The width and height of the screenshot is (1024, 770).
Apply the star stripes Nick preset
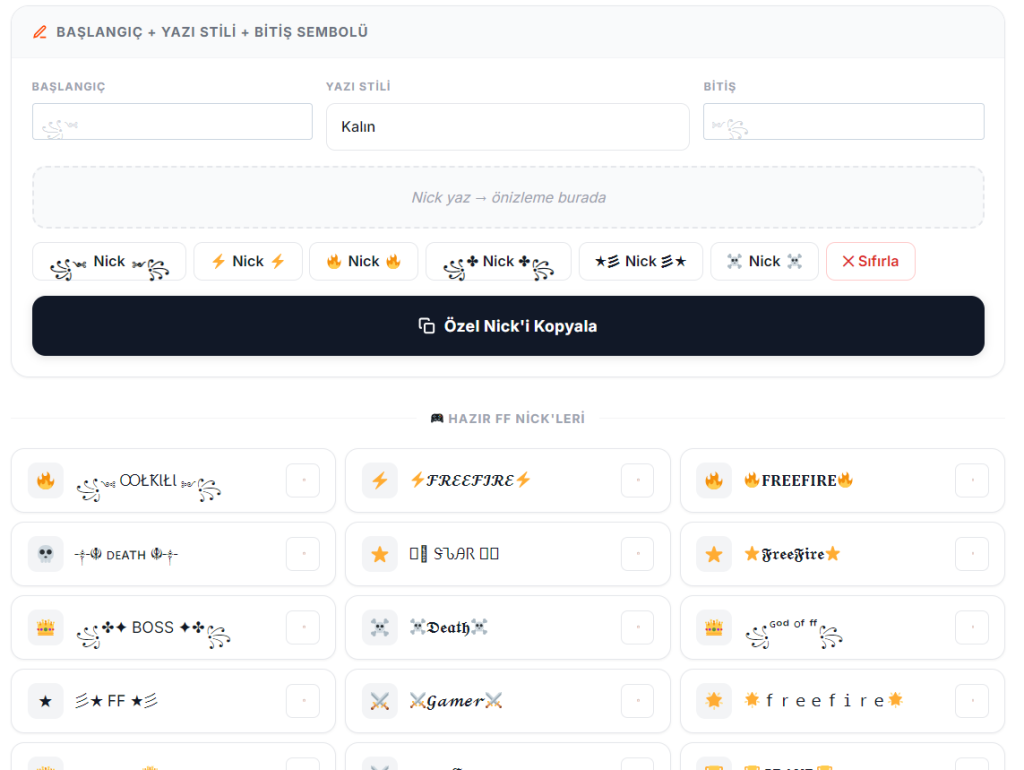pos(641,262)
